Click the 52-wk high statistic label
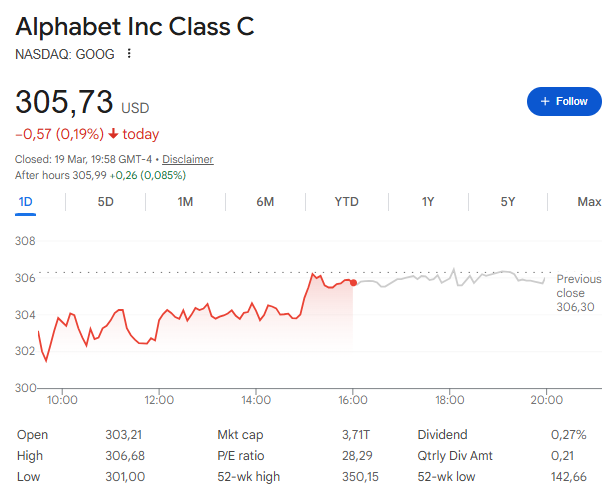 (x=248, y=477)
